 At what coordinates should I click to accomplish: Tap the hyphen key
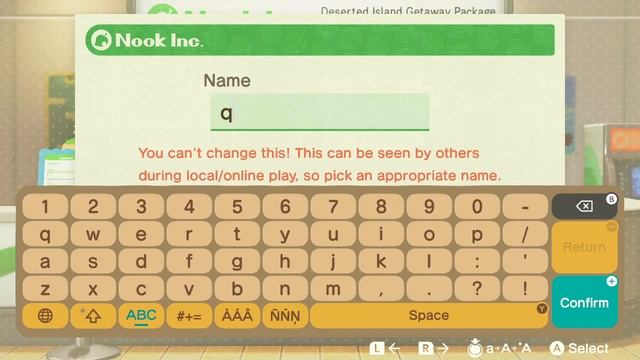pos(525,206)
